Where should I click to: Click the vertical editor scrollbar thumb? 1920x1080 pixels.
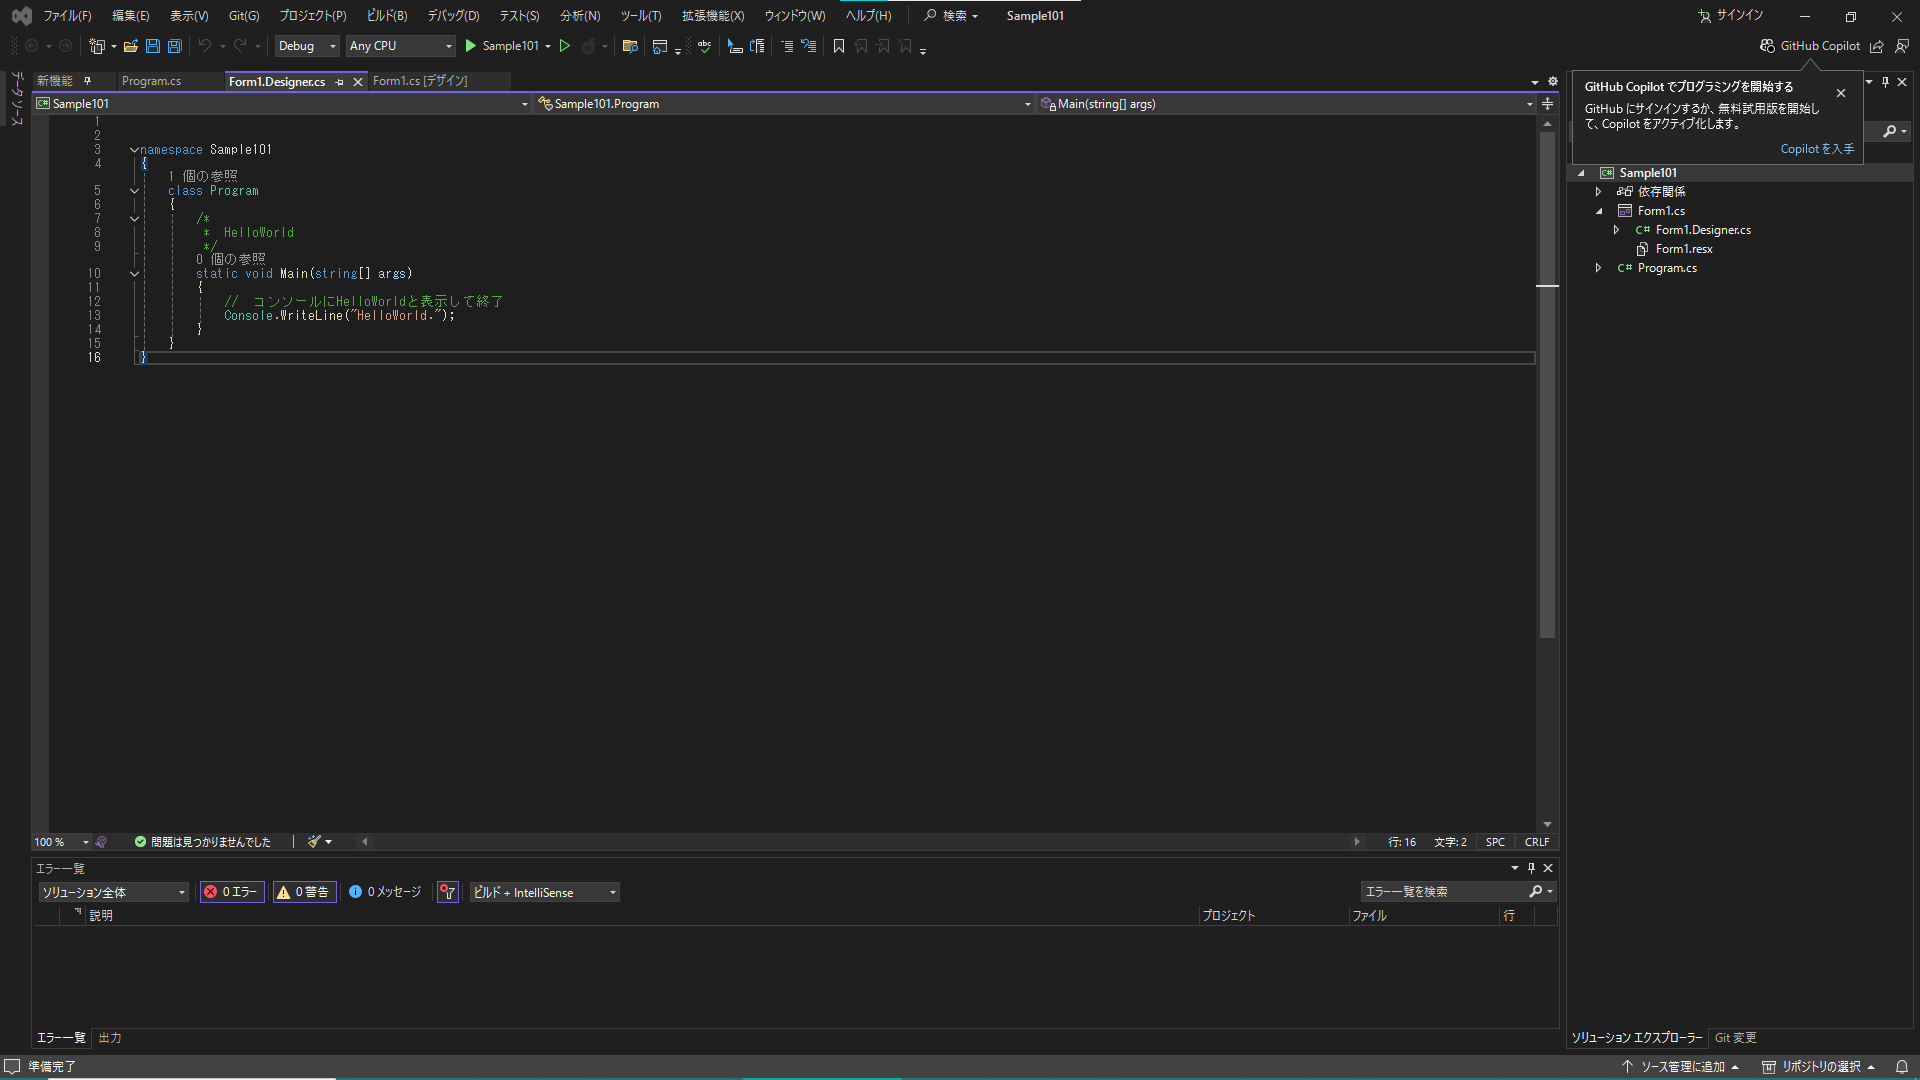(x=1547, y=385)
